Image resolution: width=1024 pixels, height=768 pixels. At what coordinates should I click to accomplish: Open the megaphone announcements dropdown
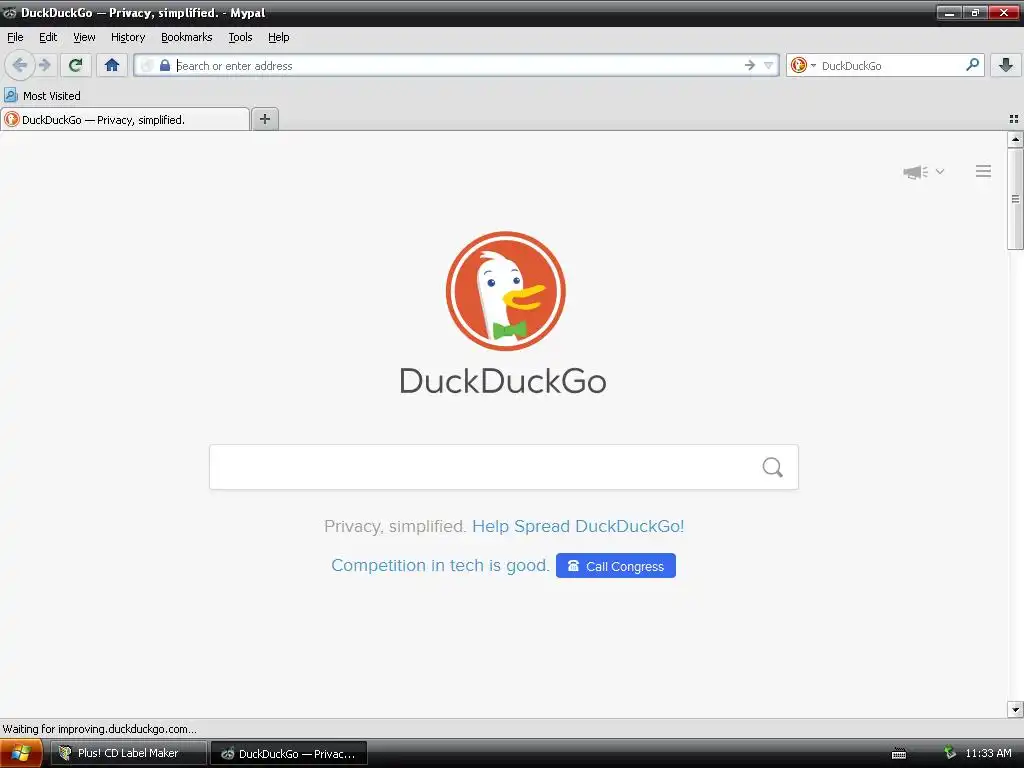click(923, 172)
